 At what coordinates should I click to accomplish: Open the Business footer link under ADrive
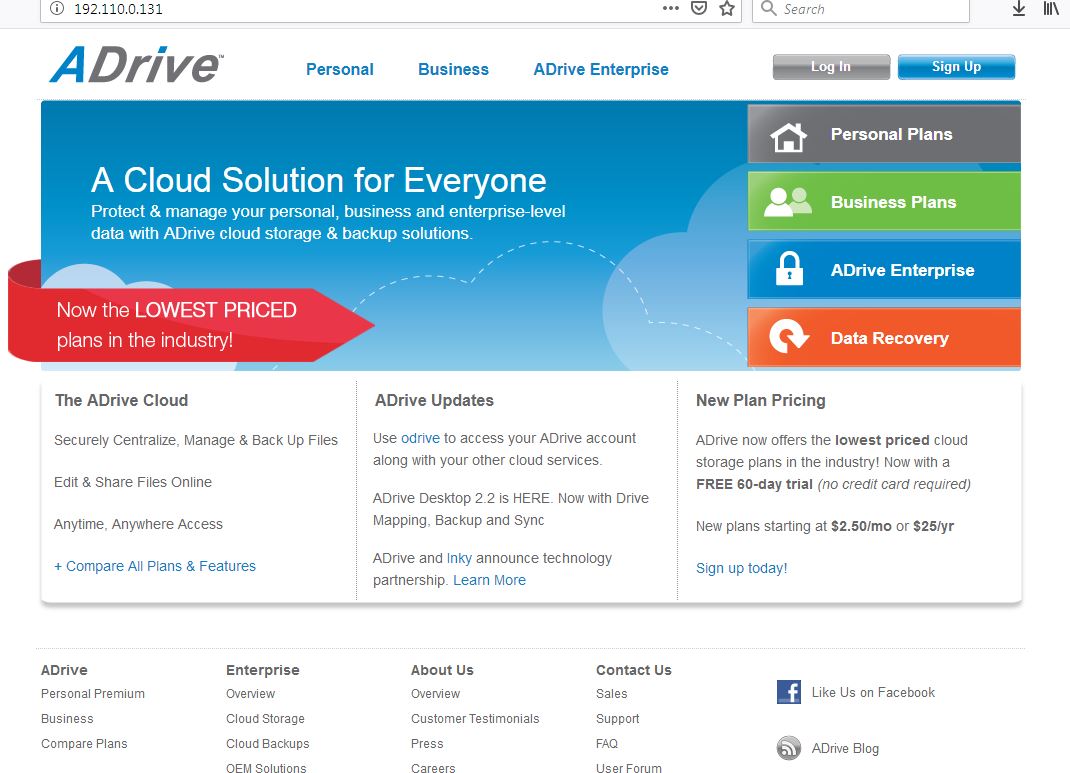pos(67,718)
